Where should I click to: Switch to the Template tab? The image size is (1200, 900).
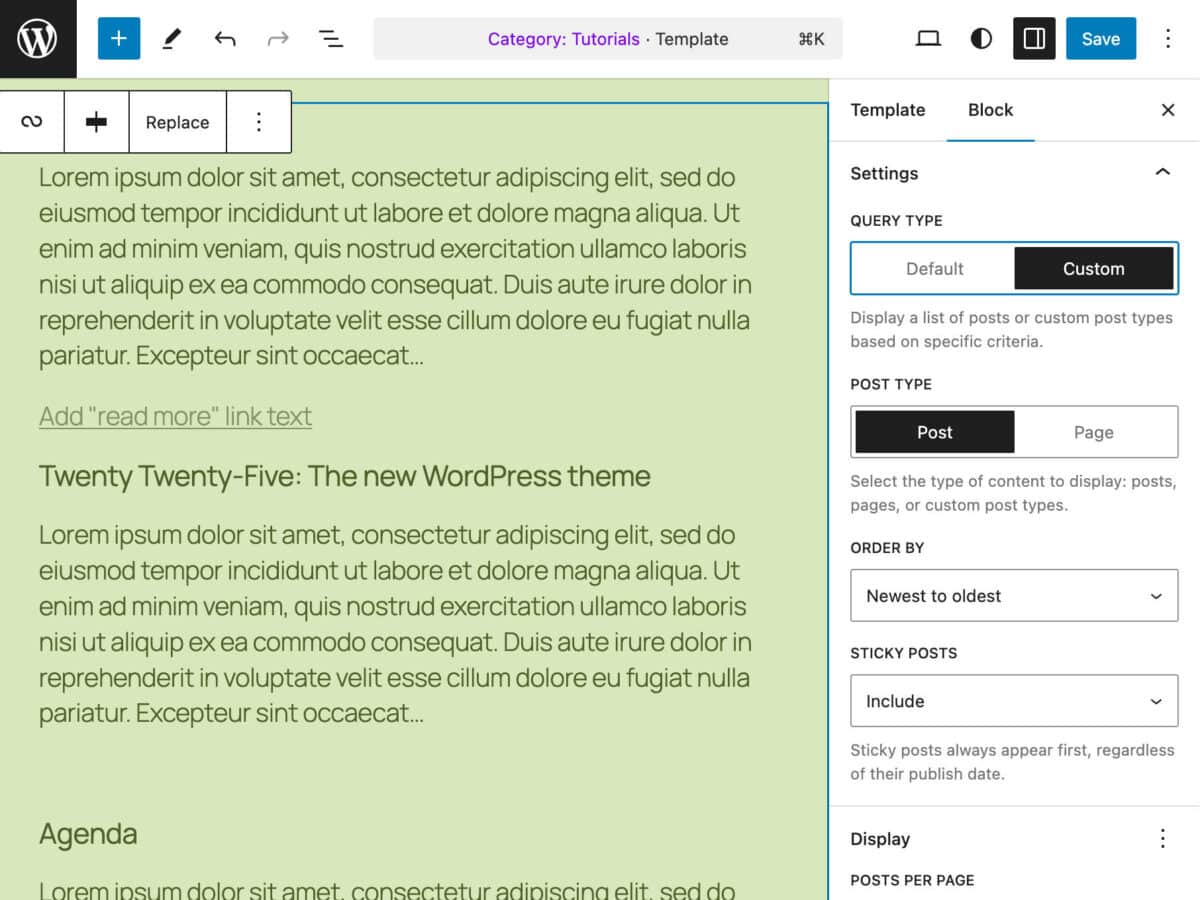tap(887, 110)
